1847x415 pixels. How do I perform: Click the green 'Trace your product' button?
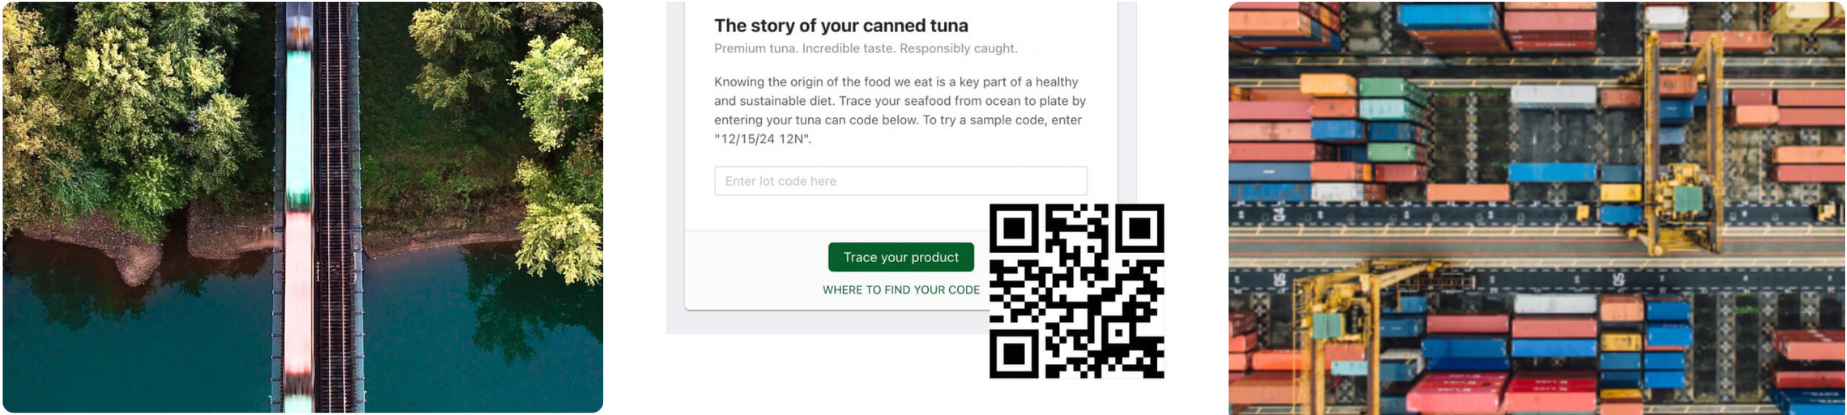tap(900, 257)
